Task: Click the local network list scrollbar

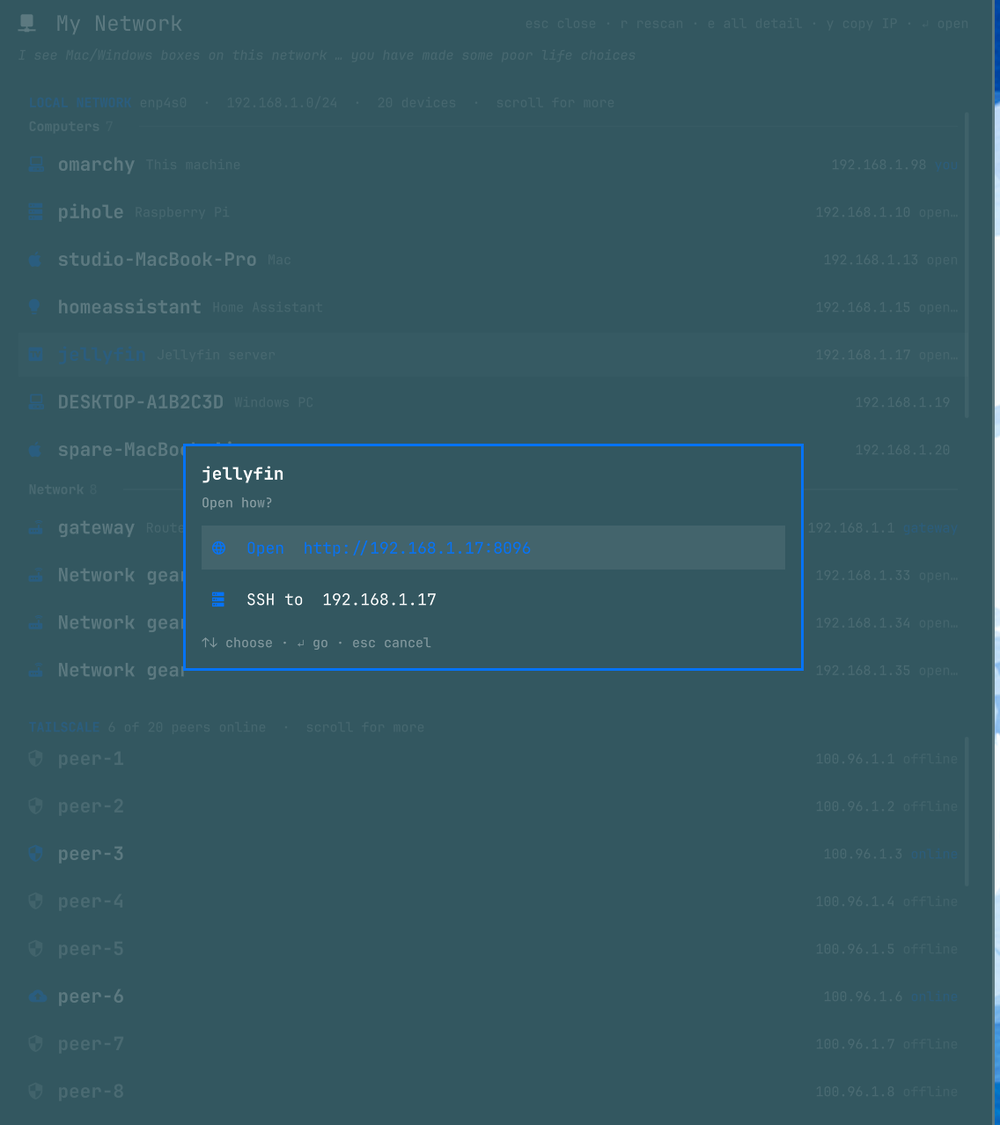Action: click(967, 265)
